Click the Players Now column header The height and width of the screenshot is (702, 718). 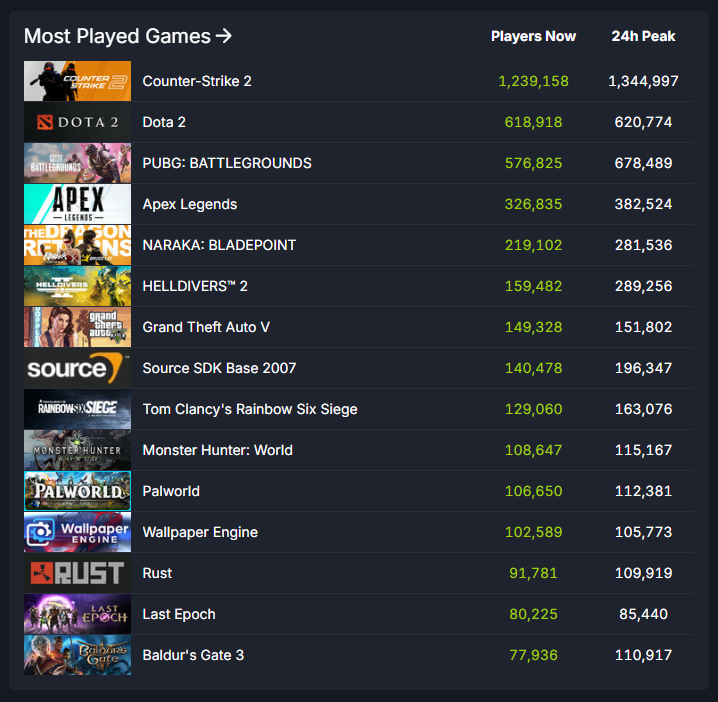click(x=533, y=36)
